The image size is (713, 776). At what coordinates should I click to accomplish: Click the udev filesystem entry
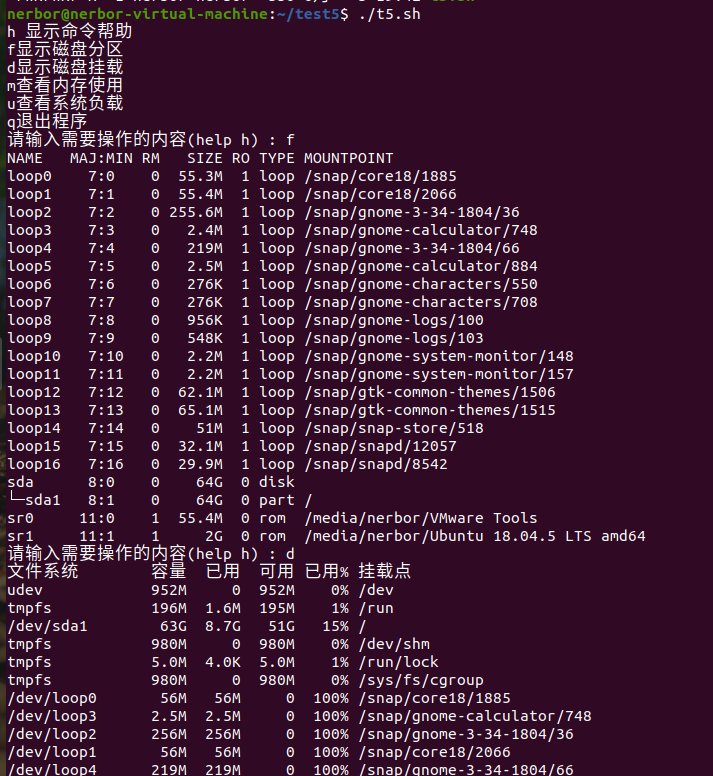coord(24,590)
